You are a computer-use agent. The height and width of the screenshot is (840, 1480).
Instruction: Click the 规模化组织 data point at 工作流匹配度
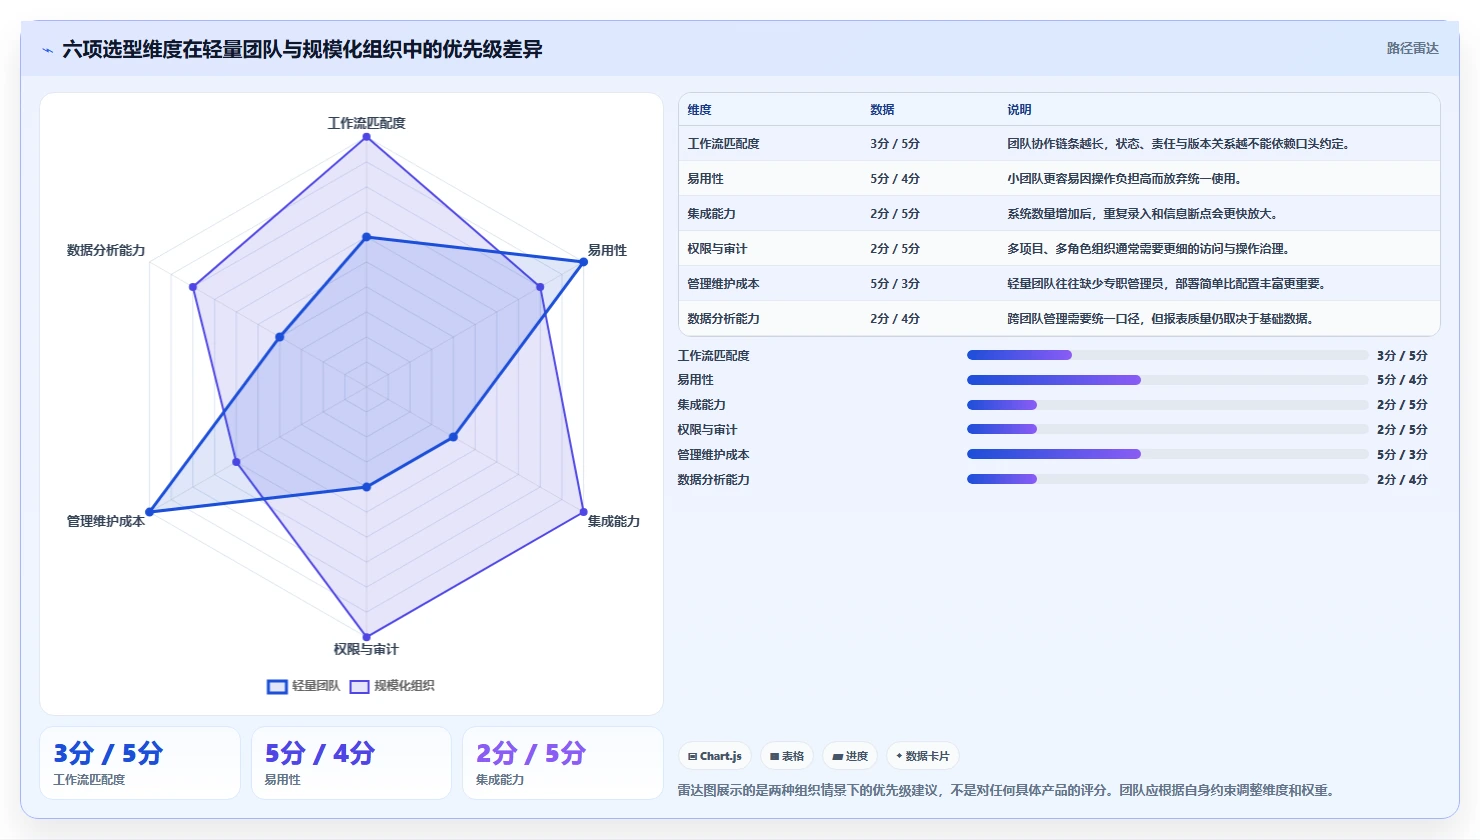[x=367, y=137]
